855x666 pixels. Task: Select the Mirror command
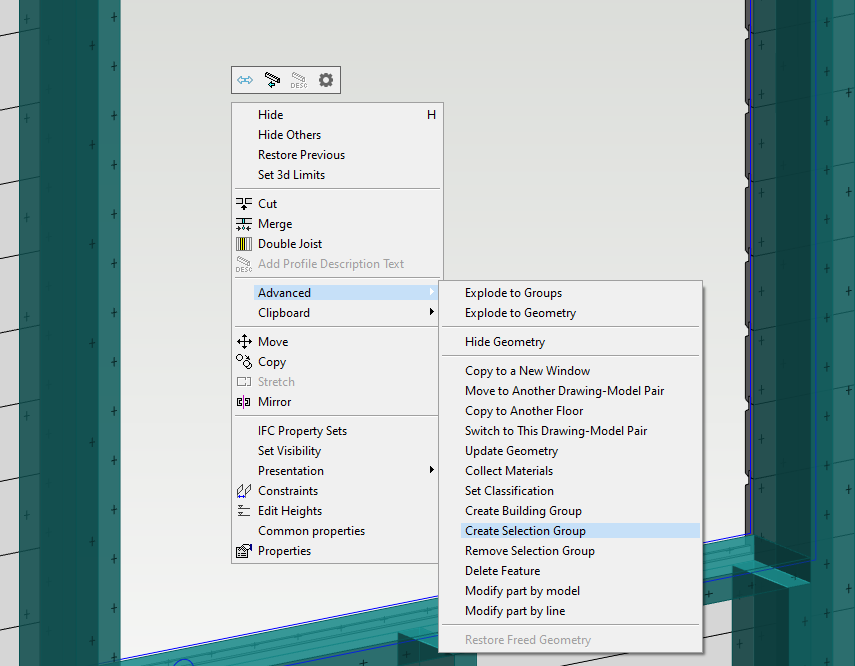coord(274,402)
